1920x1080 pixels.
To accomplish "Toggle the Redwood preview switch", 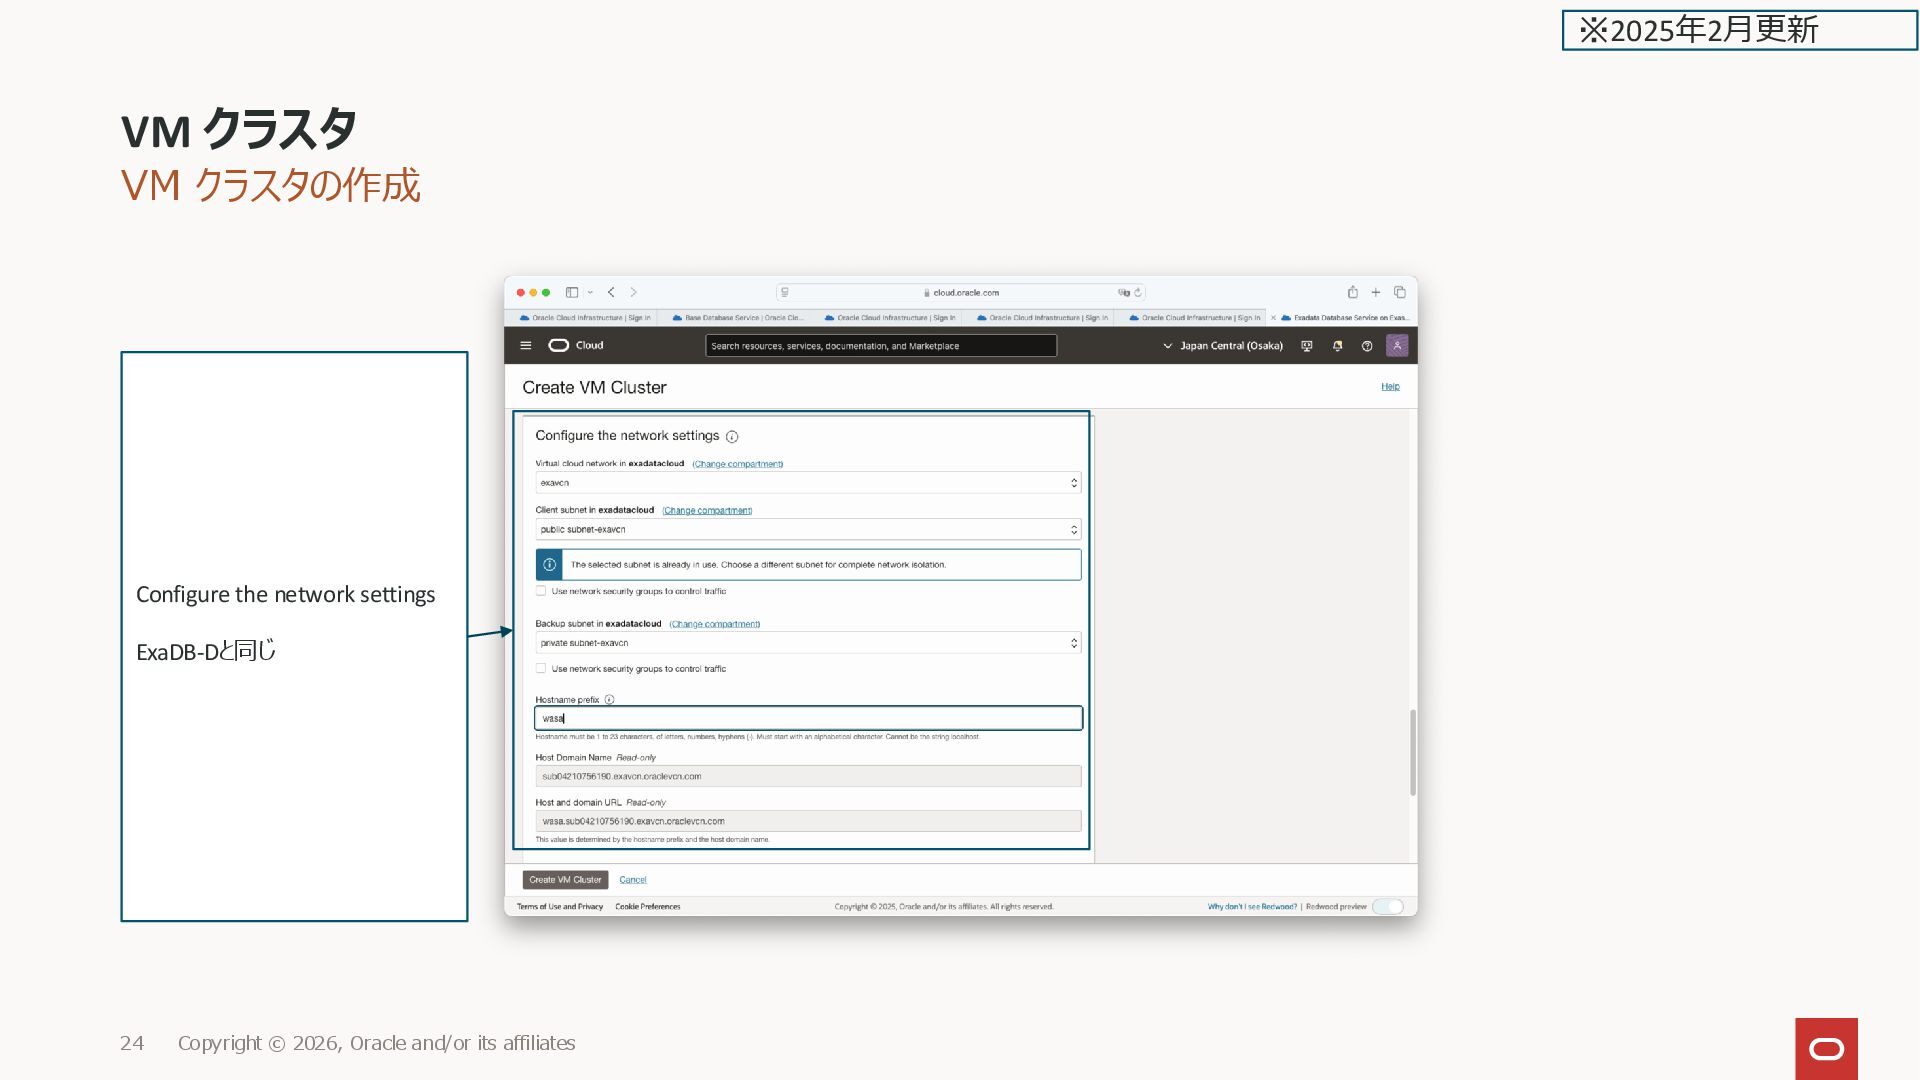I will pyautogui.click(x=1388, y=907).
